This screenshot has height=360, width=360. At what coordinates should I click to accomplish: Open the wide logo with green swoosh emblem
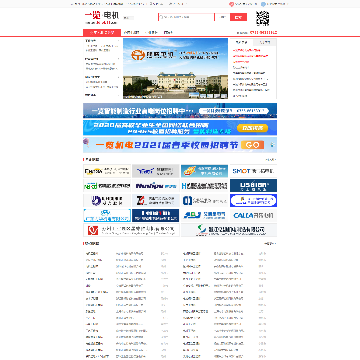(229, 230)
